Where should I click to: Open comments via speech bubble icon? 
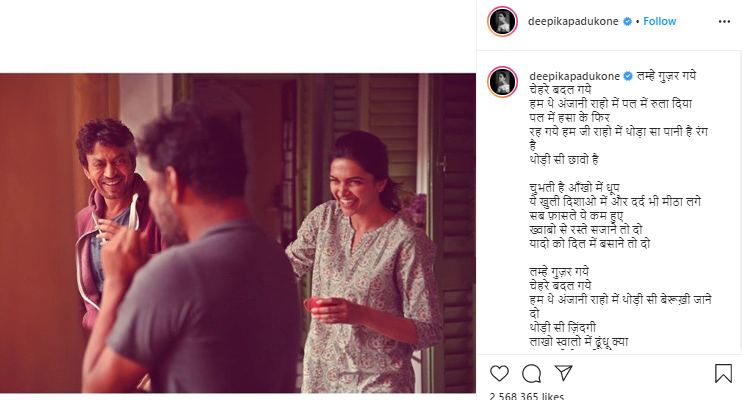point(531,373)
